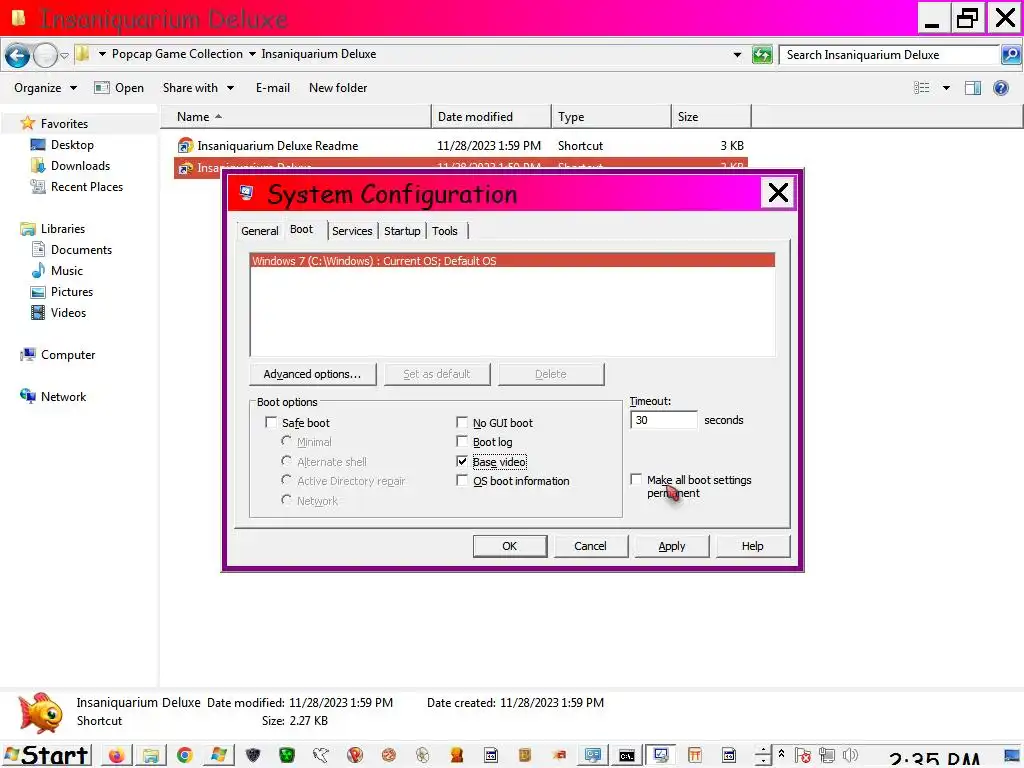
Task: Check the Boot log option
Action: 462,441
